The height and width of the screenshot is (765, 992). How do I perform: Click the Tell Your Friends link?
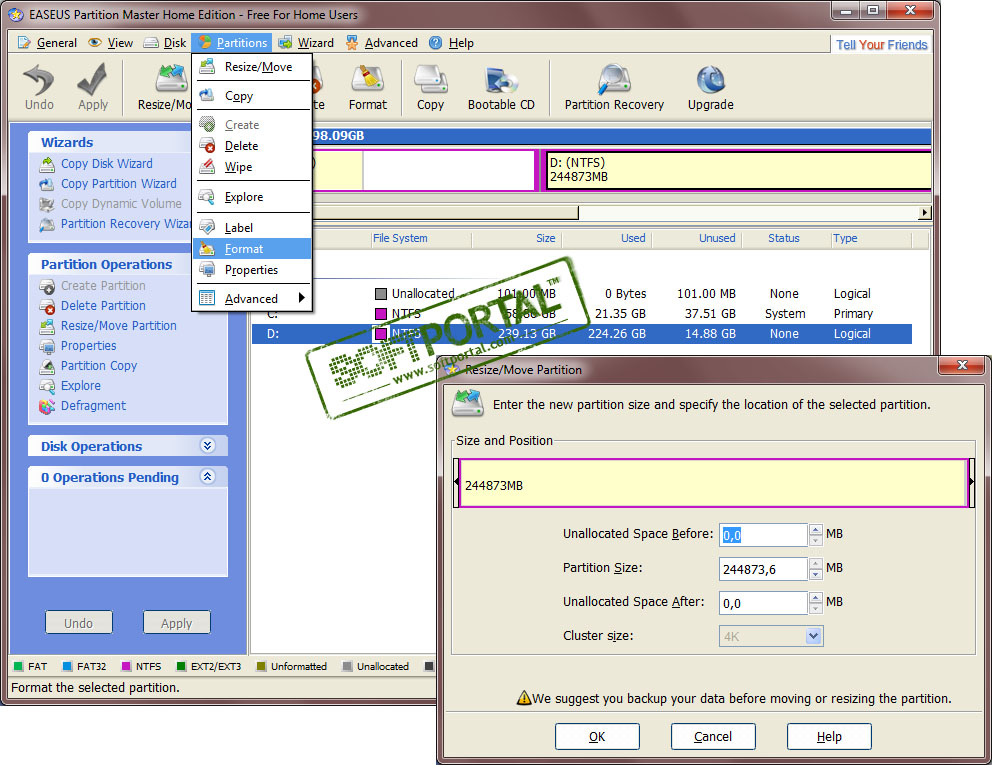coord(881,45)
